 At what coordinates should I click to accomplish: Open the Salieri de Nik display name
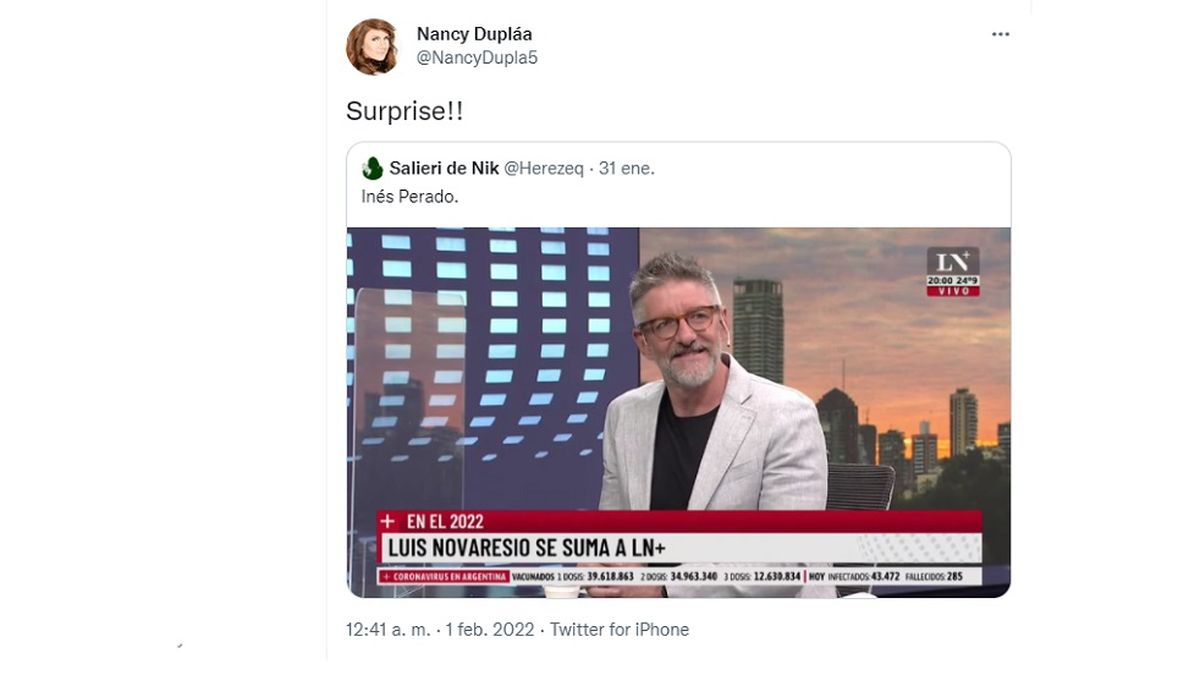point(444,168)
